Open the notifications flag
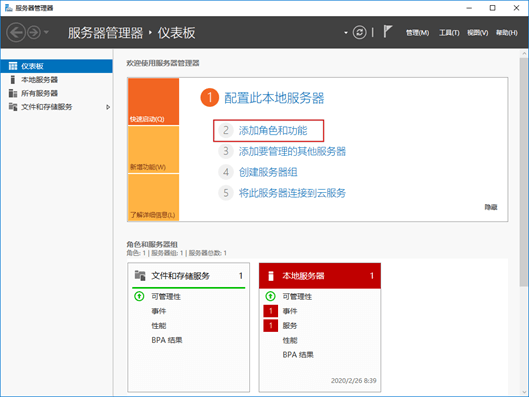 pos(388,32)
